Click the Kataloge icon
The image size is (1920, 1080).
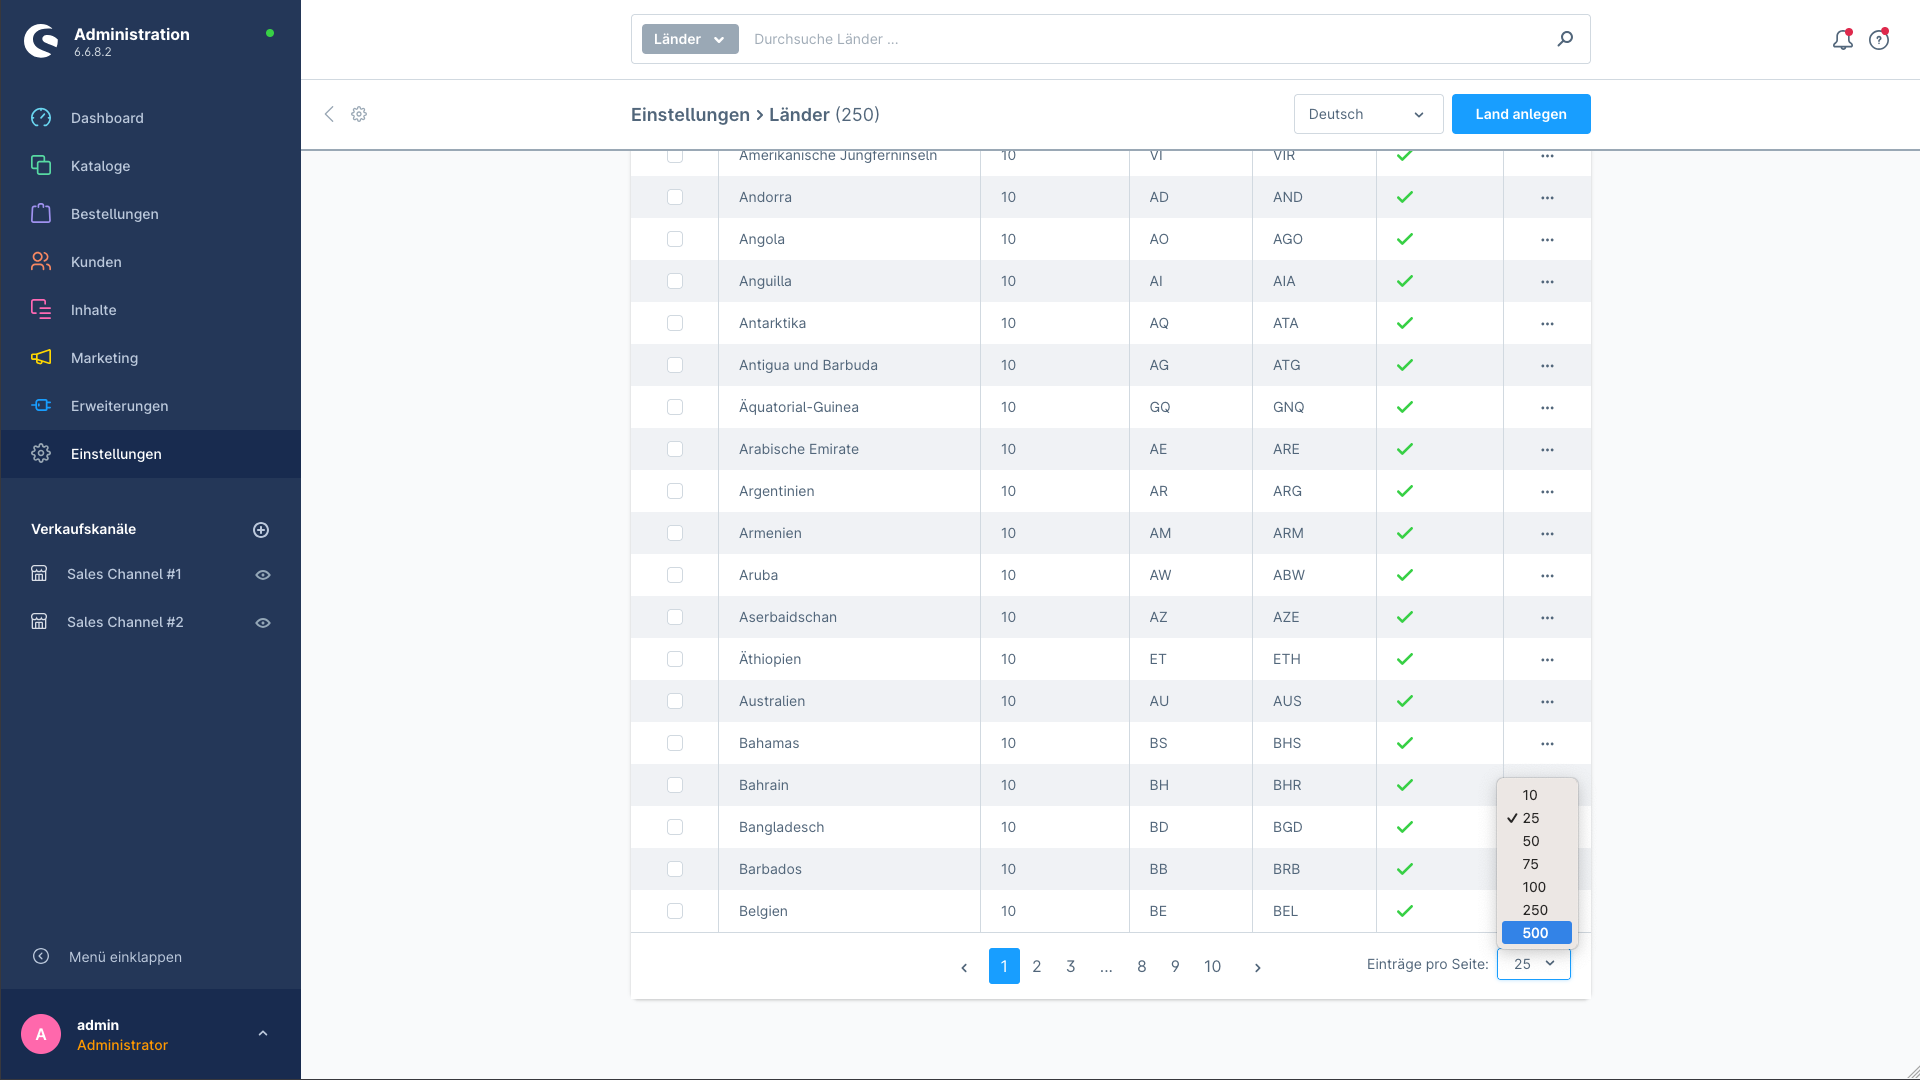tap(41, 166)
